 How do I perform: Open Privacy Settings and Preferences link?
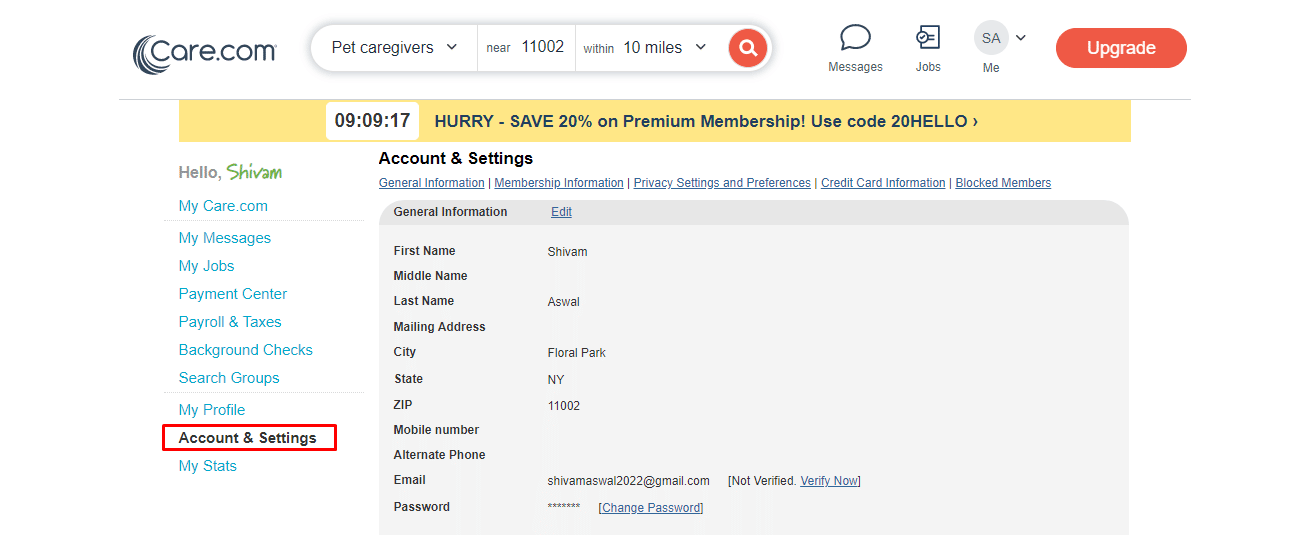722,183
